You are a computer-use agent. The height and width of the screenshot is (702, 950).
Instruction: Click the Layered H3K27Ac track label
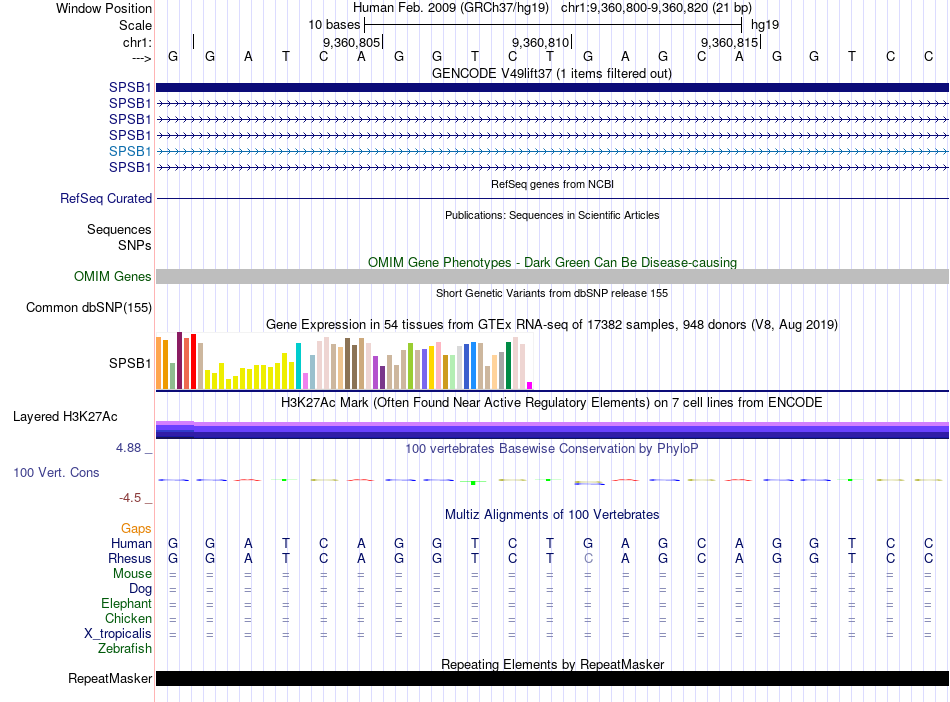(x=65, y=417)
